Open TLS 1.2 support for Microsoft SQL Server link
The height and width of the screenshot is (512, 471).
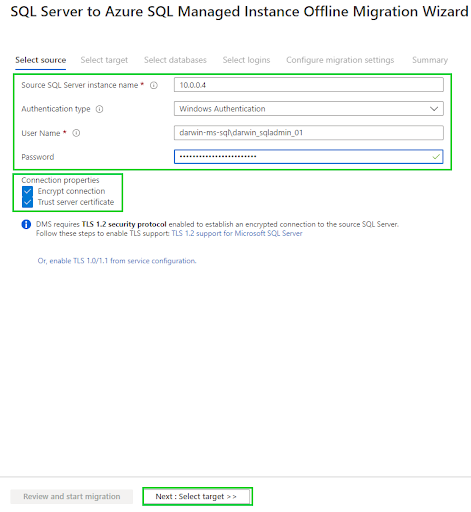point(237,233)
